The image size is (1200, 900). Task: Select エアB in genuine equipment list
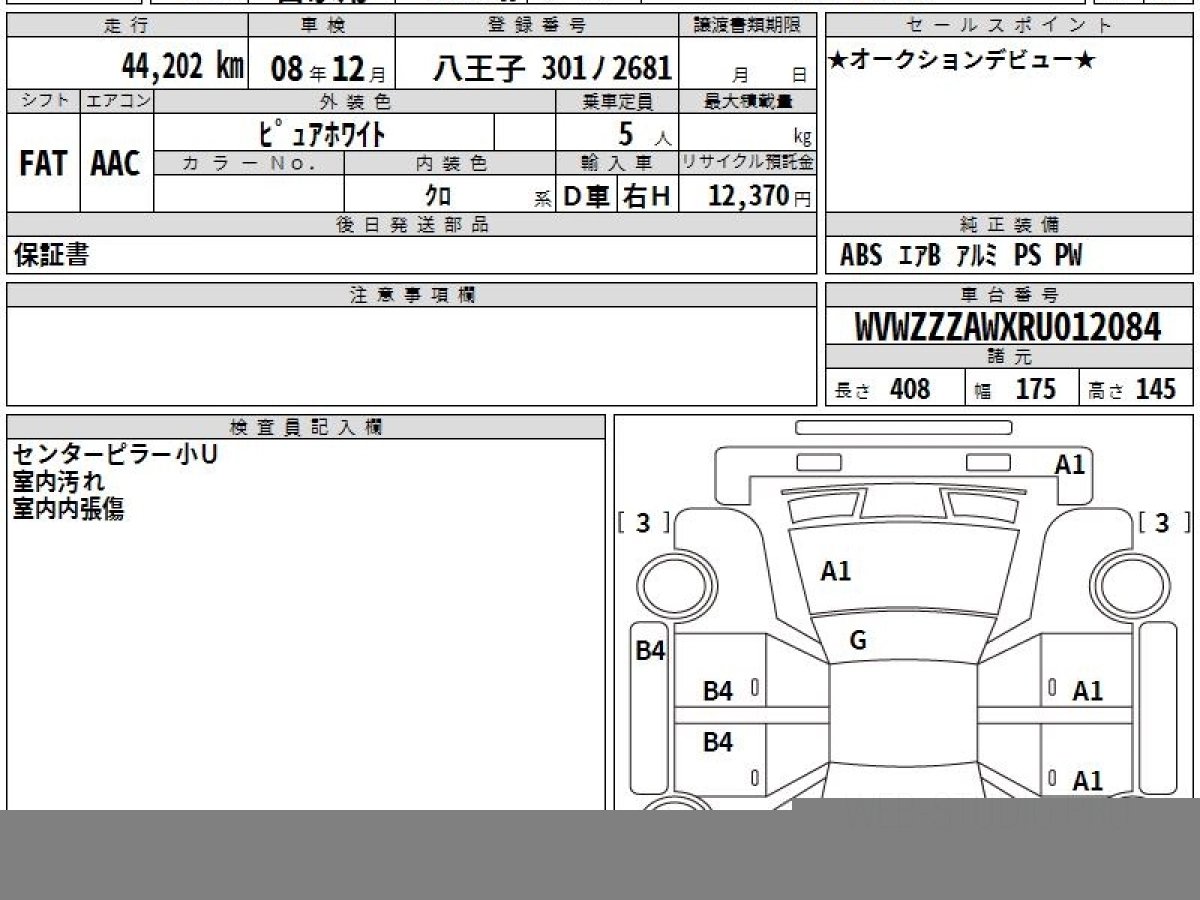pos(920,256)
